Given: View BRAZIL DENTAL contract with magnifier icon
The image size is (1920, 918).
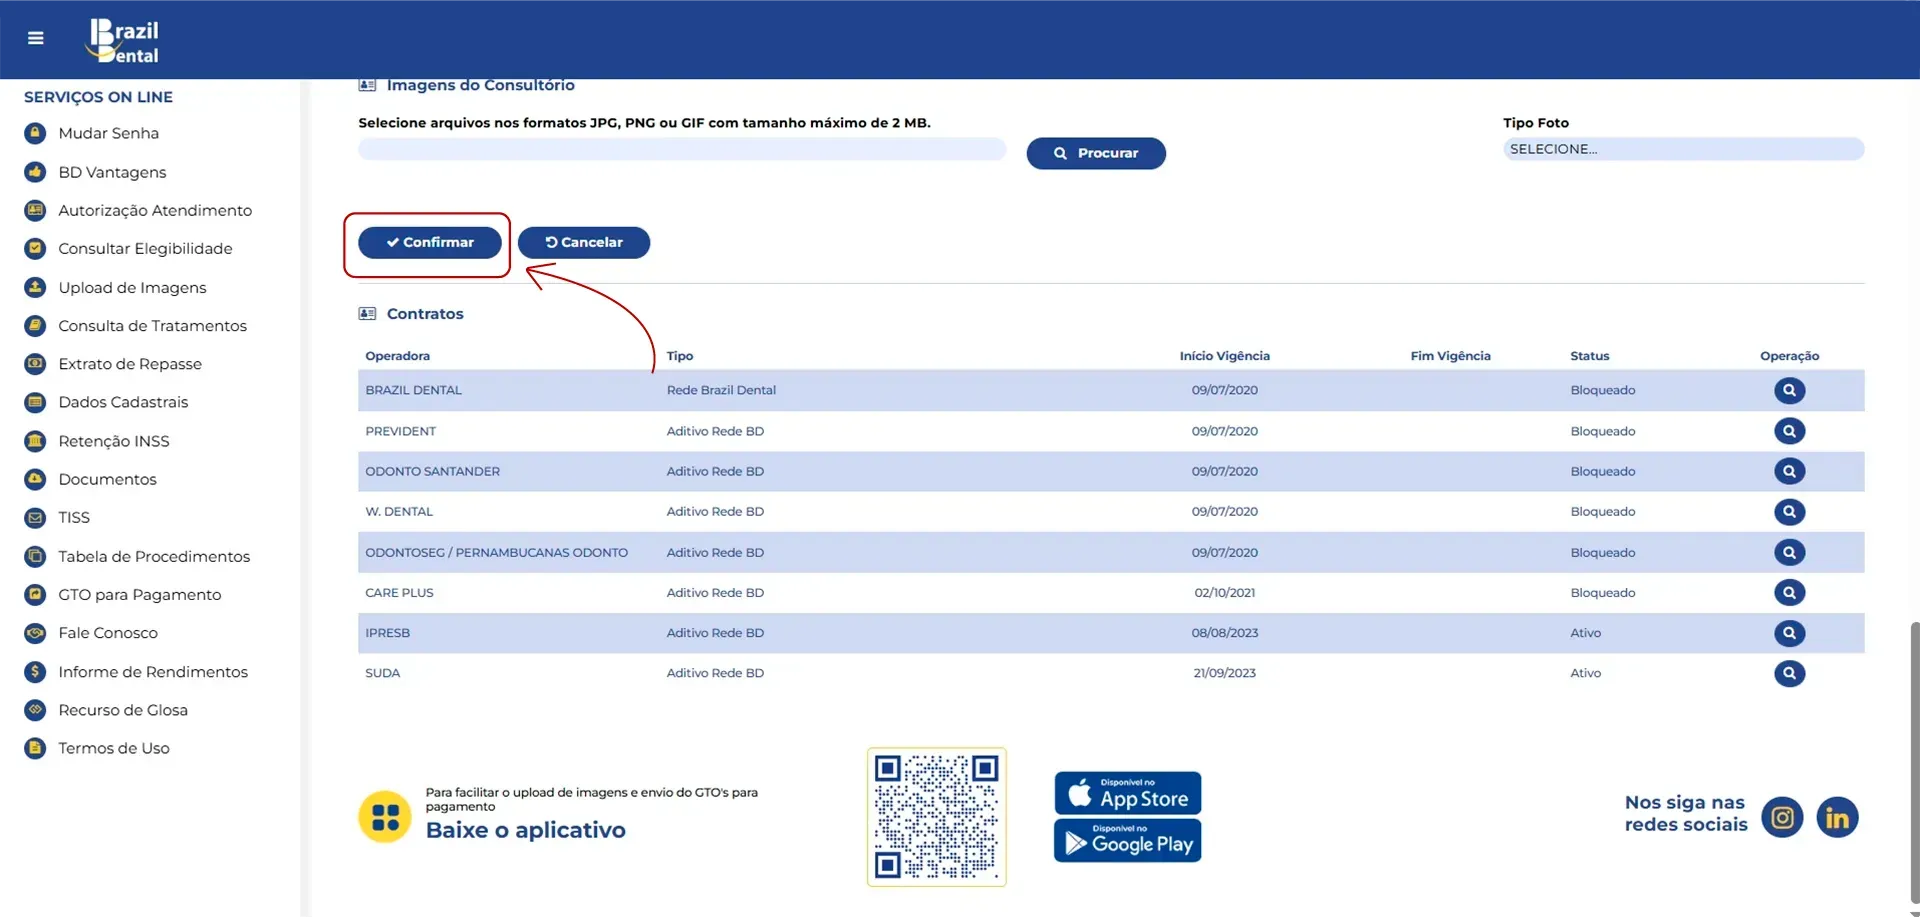Looking at the screenshot, I should (x=1789, y=390).
